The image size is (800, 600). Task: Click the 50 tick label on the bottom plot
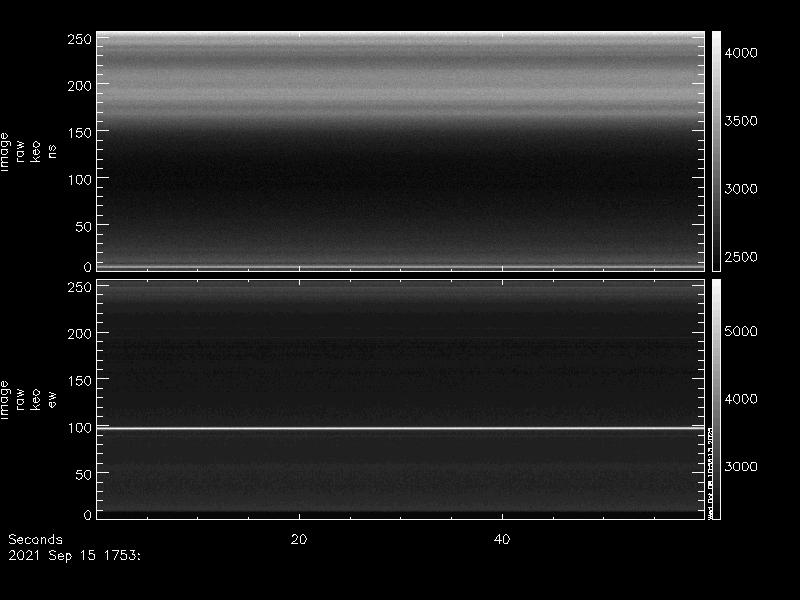pos(83,475)
